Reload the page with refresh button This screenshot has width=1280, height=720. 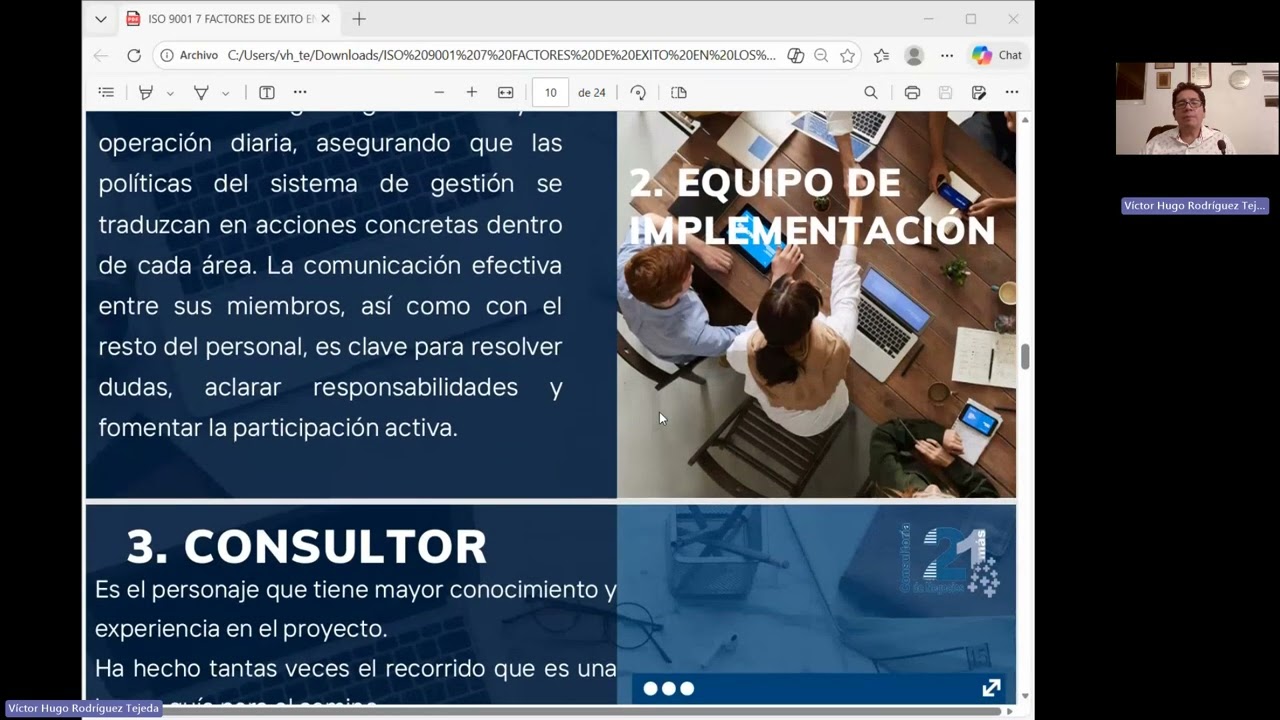pos(134,55)
